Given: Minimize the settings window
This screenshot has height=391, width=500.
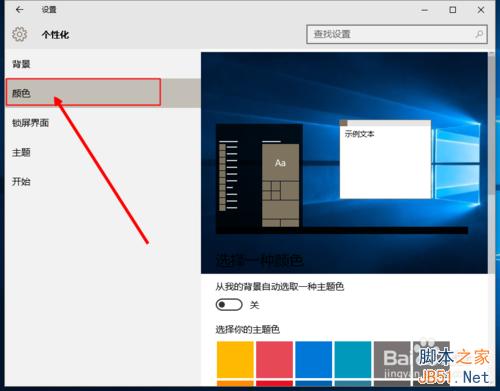Looking at the screenshot, I should tap(424, 10).
